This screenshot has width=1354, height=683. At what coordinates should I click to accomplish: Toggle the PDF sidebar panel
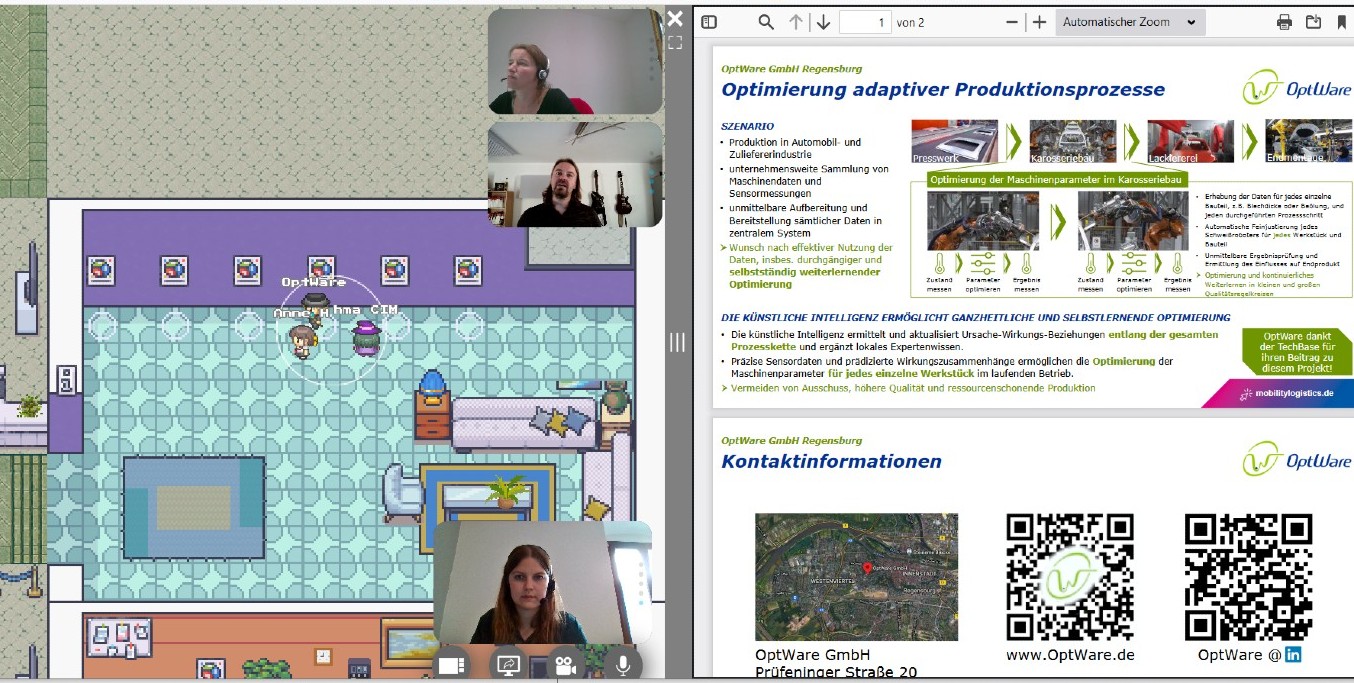709,22
